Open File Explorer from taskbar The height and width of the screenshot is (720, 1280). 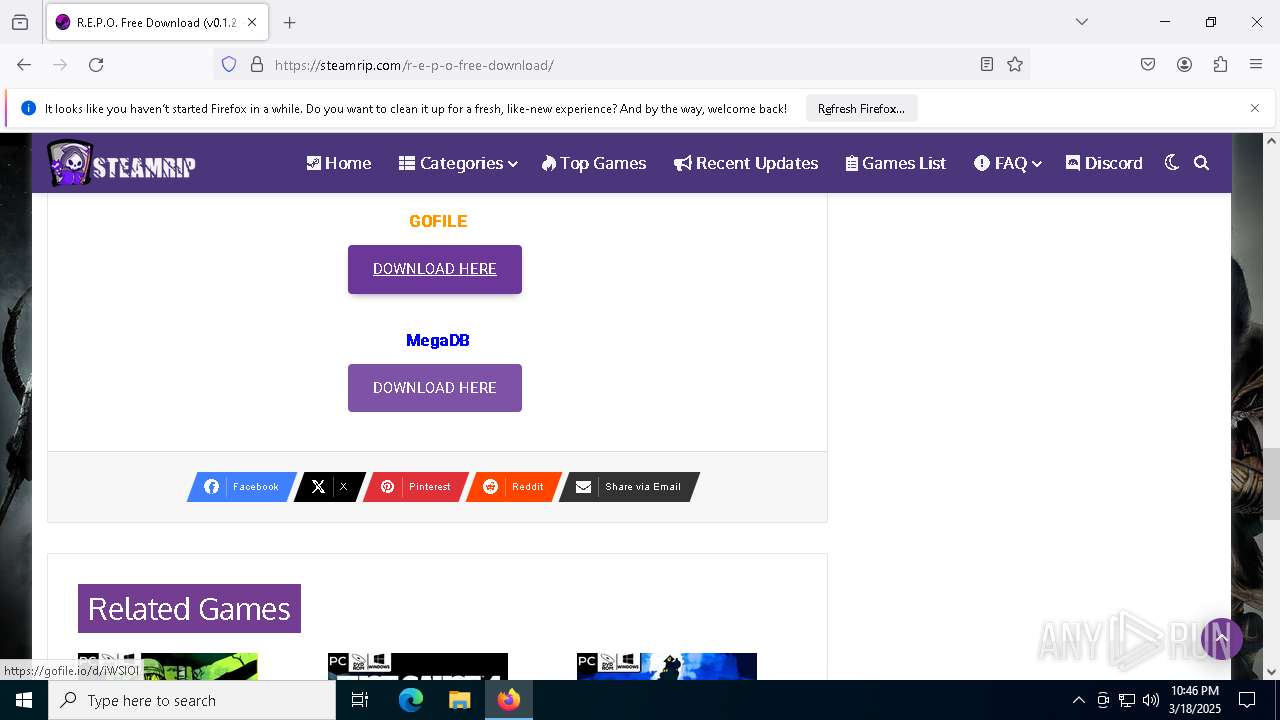pyautogui.click(x=459, y=700)
